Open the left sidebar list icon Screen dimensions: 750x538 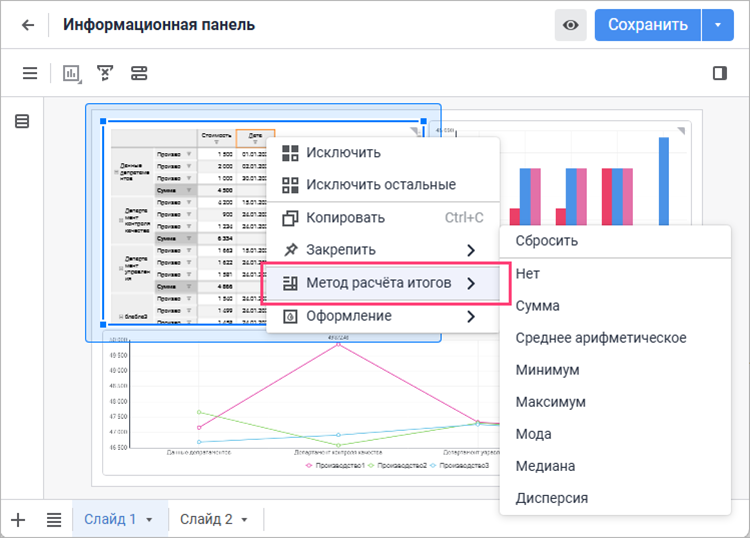pos(22,121)
